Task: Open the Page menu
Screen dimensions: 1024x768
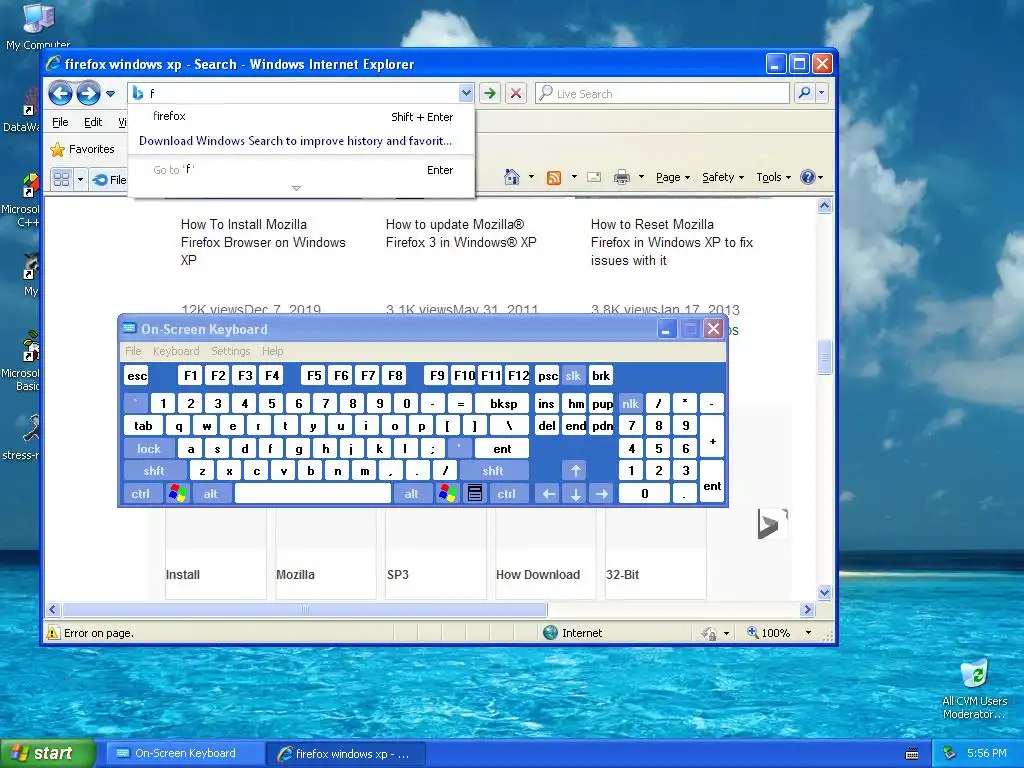Action: coord(673,177)
